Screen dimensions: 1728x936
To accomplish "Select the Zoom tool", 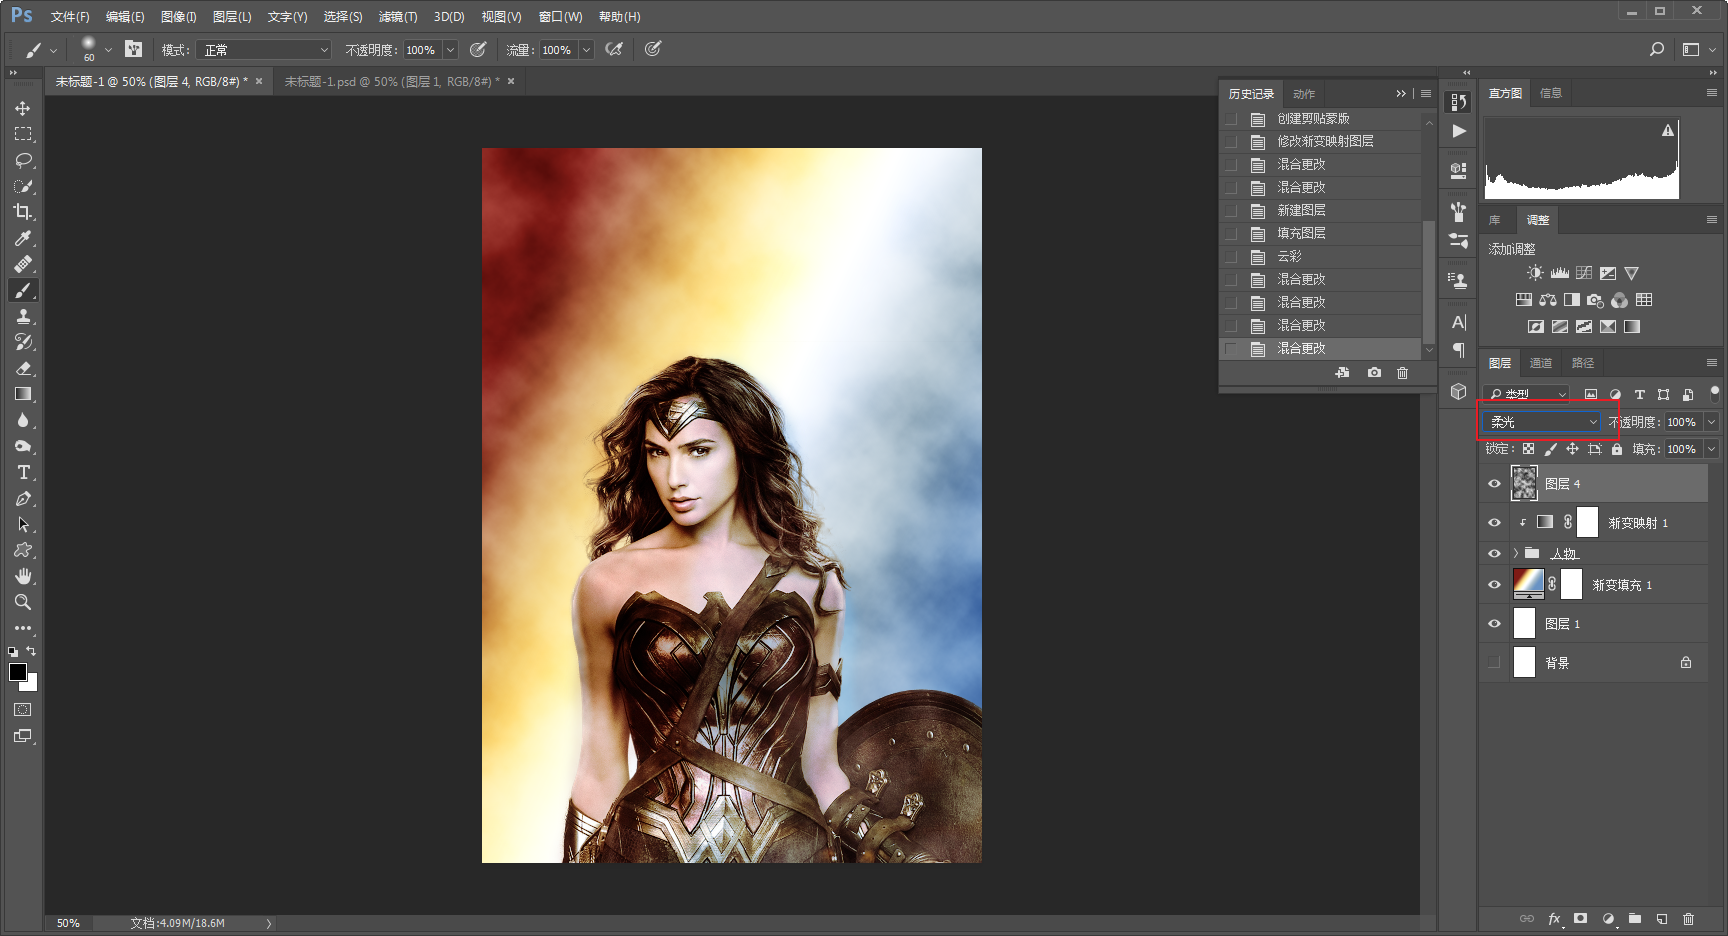I will (23, 602).
